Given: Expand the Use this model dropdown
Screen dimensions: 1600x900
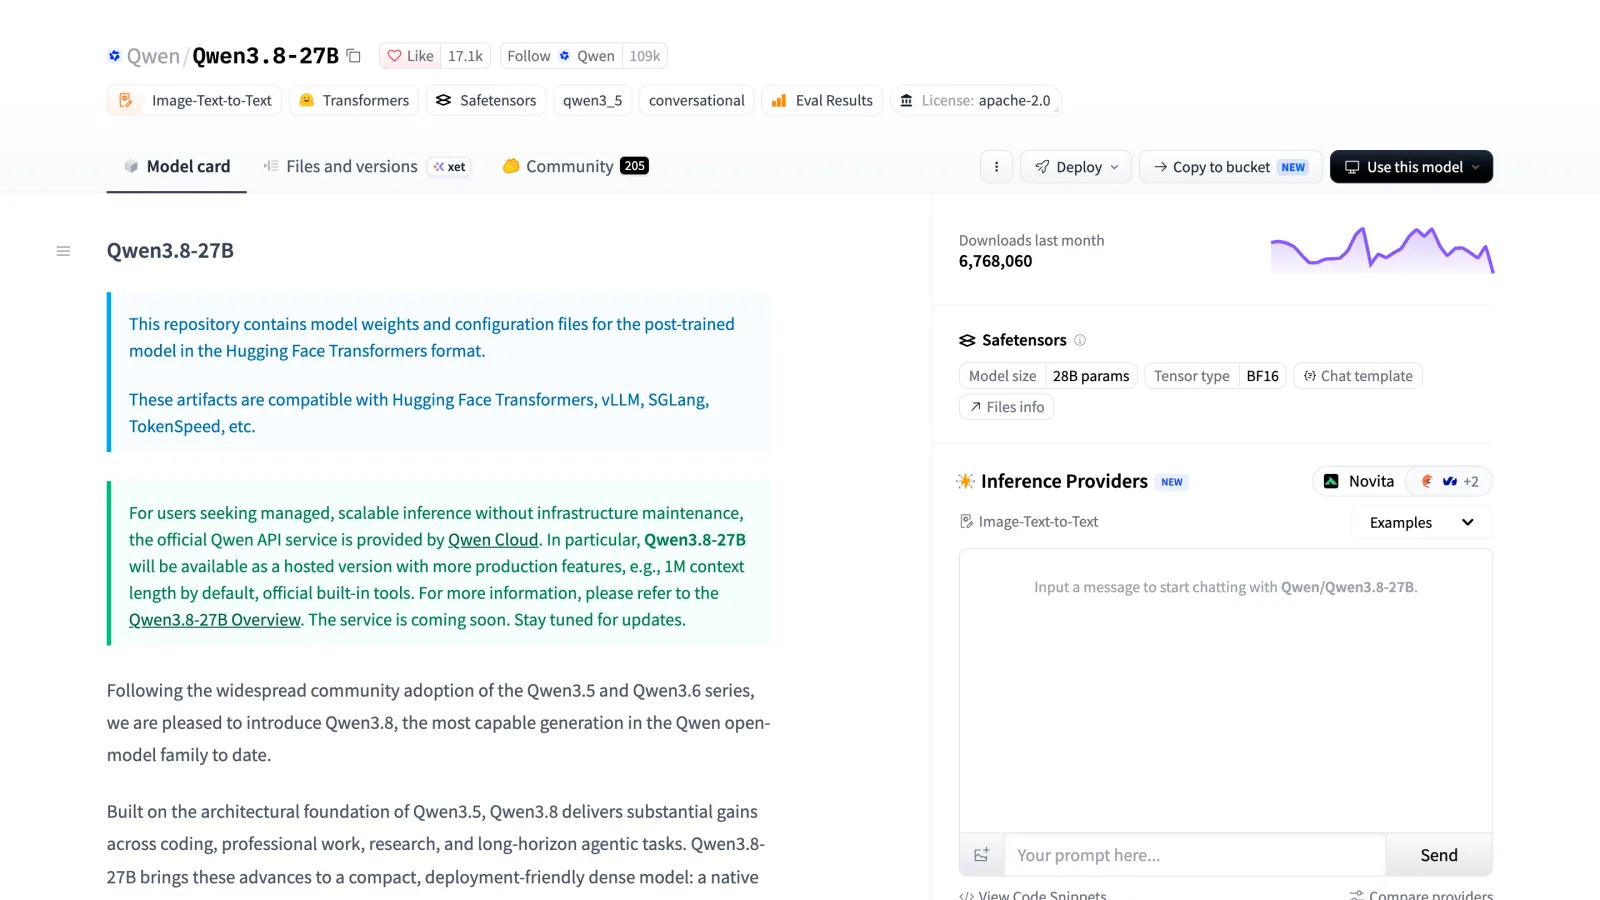Looking at the screenshot, I should [1411, 167].
